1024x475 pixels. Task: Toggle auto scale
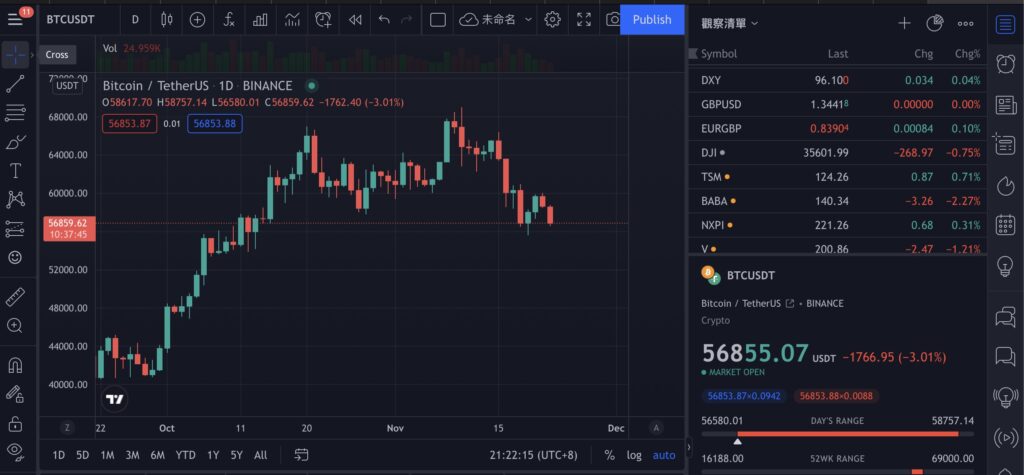click(664, 455)
